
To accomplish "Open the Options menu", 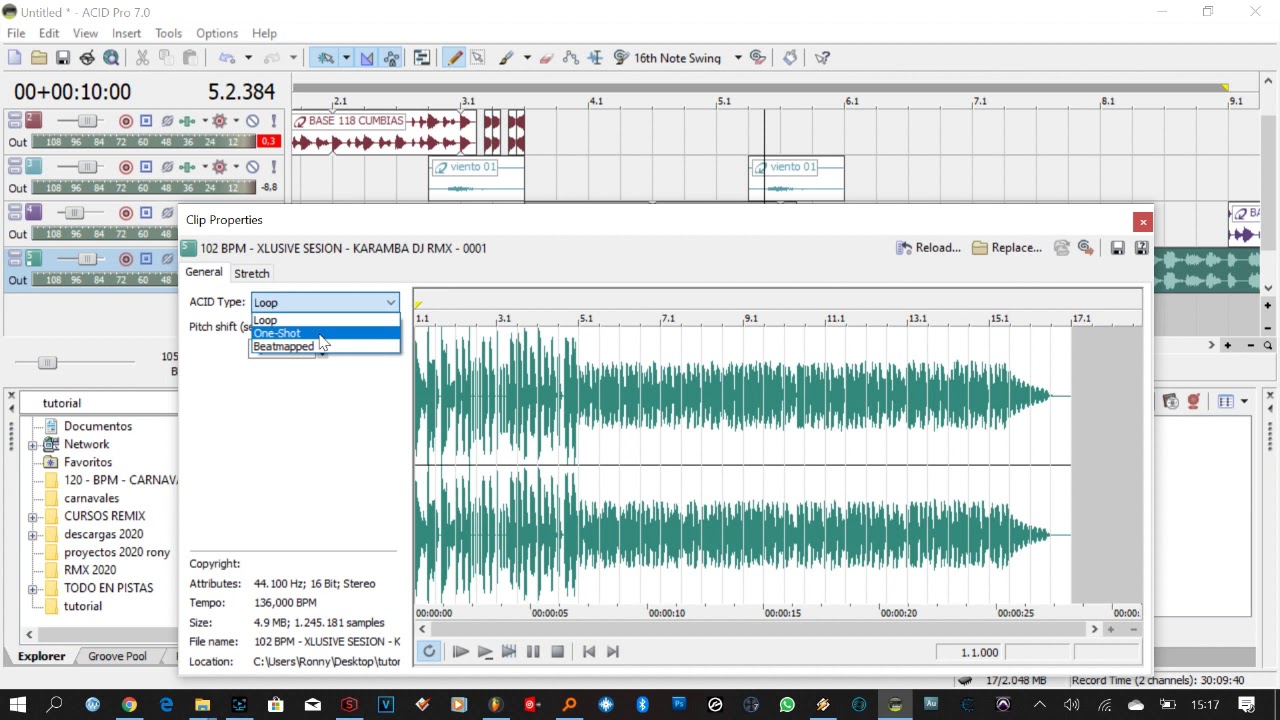I will [x=216, y=33].
